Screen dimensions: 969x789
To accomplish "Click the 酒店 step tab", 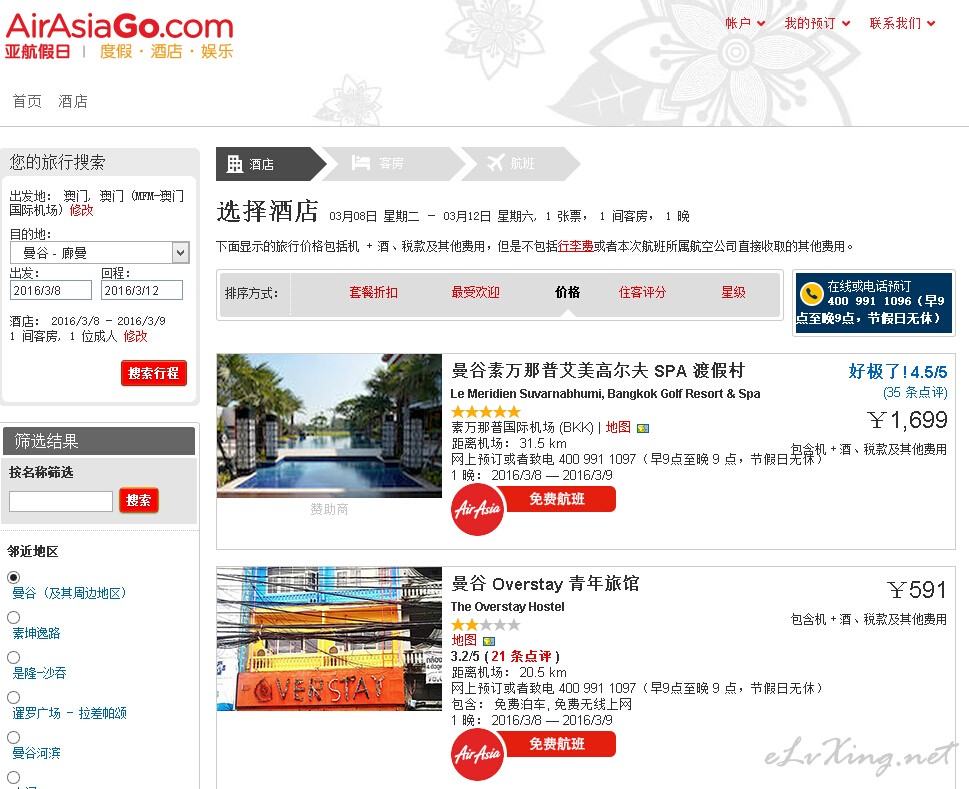I will (x=271, y=164).
